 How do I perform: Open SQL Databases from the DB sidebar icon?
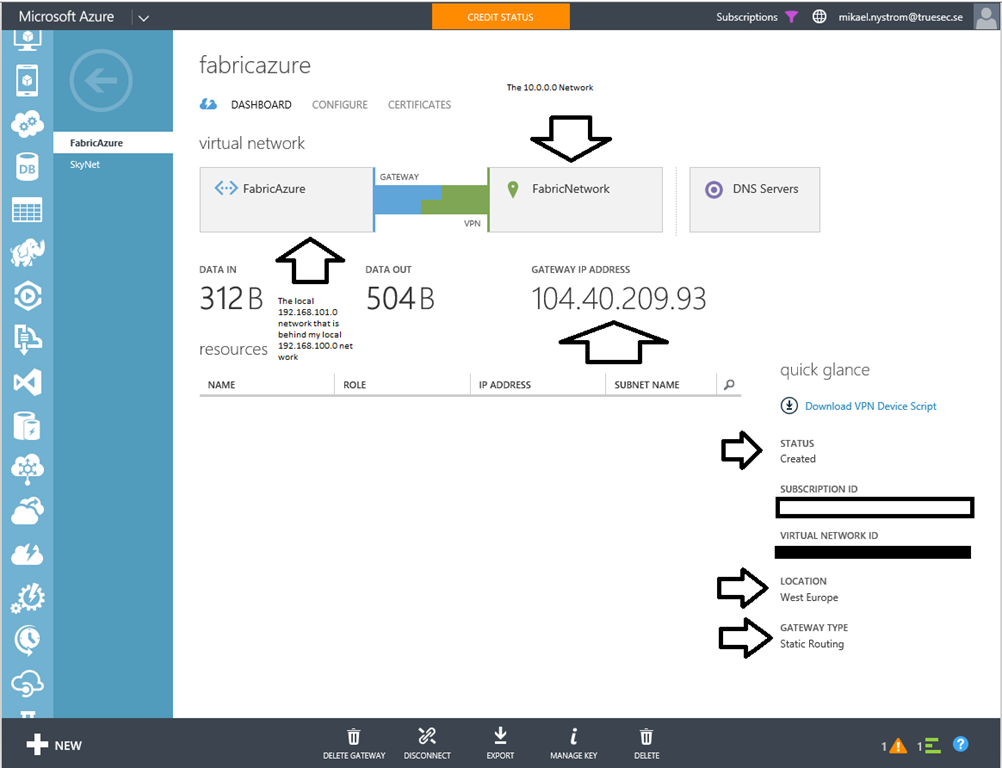(x=27, y=168)
